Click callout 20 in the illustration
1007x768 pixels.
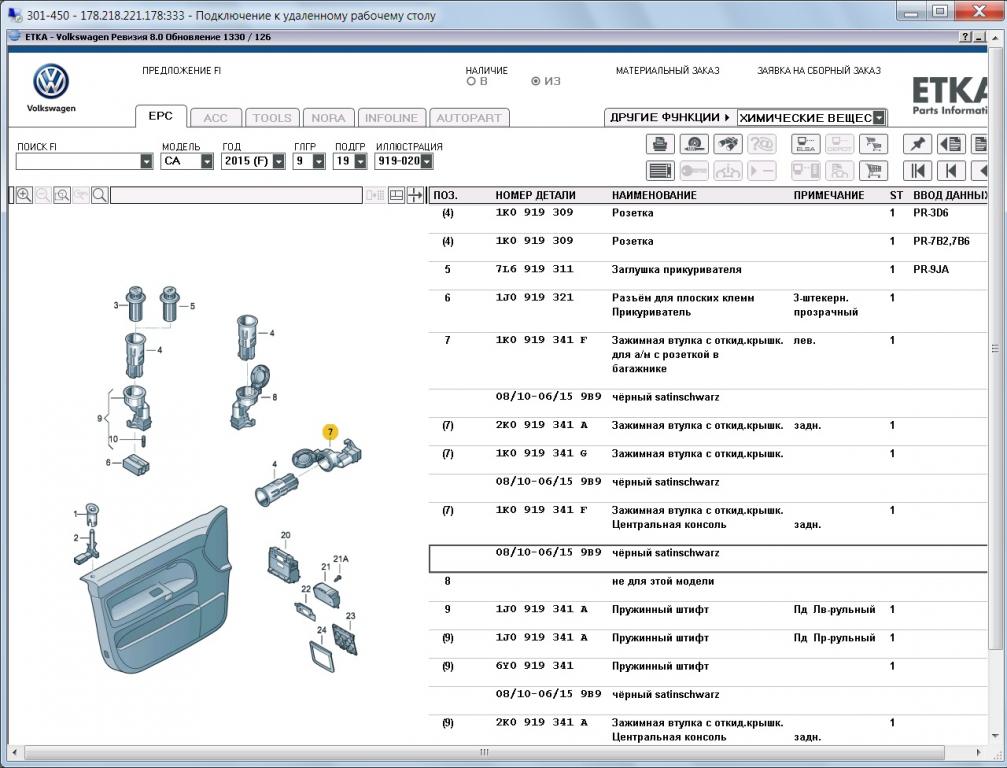(285, 535)
